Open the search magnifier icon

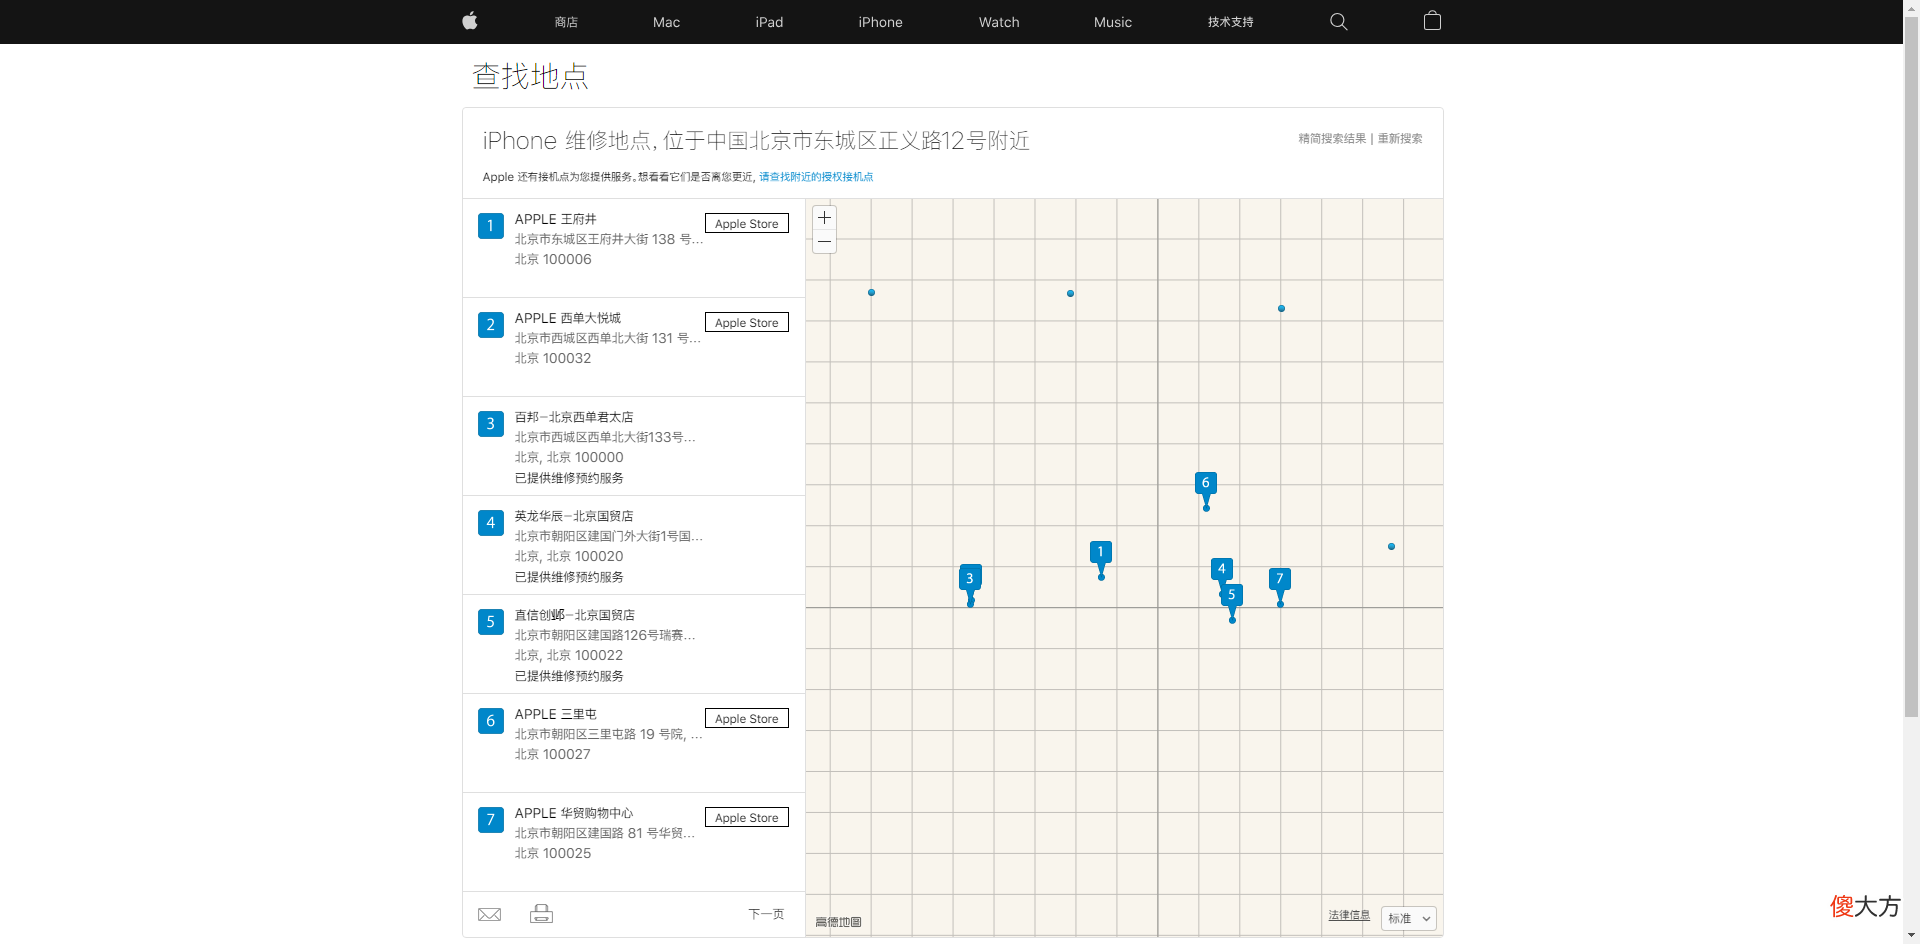pyautogui.click(x=1339, y=22)
